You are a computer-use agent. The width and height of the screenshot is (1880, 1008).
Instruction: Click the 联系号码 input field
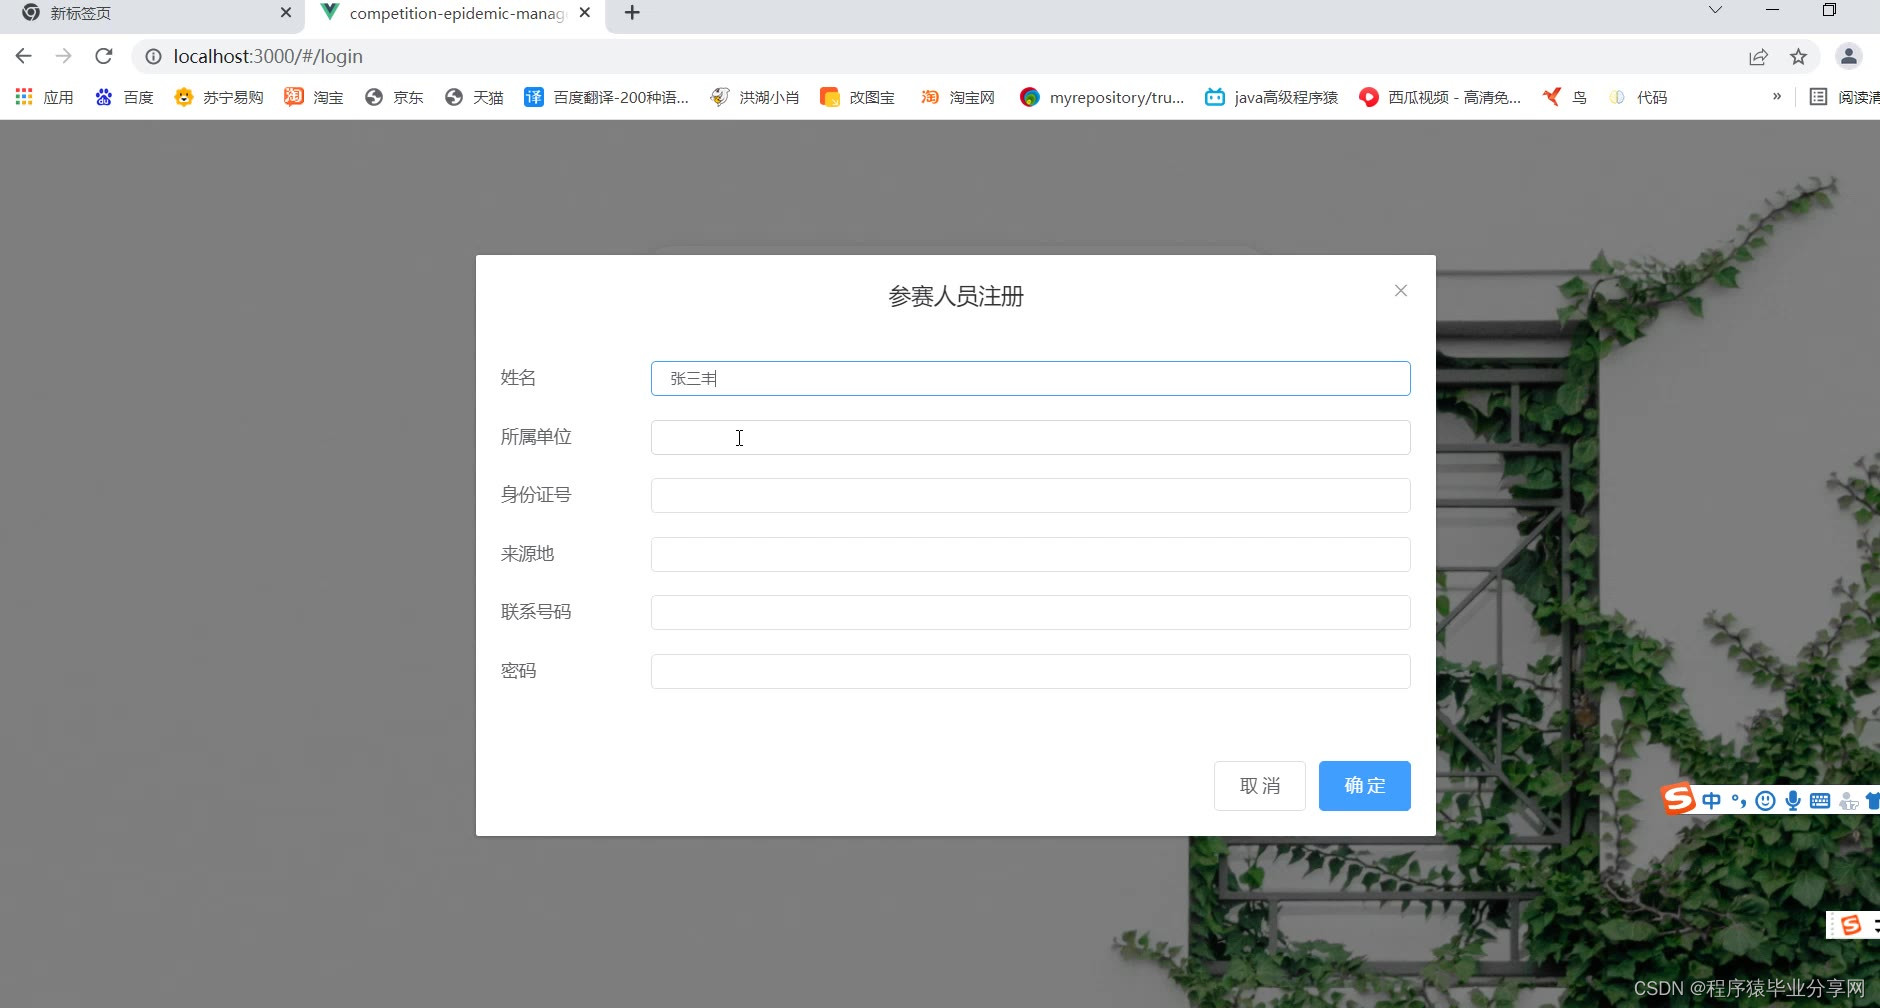click(x=1030, y=612)
